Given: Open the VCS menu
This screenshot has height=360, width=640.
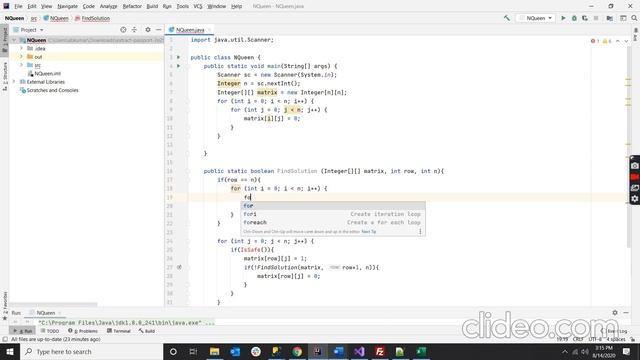Looking at the screenshot, I should (198, 6).
